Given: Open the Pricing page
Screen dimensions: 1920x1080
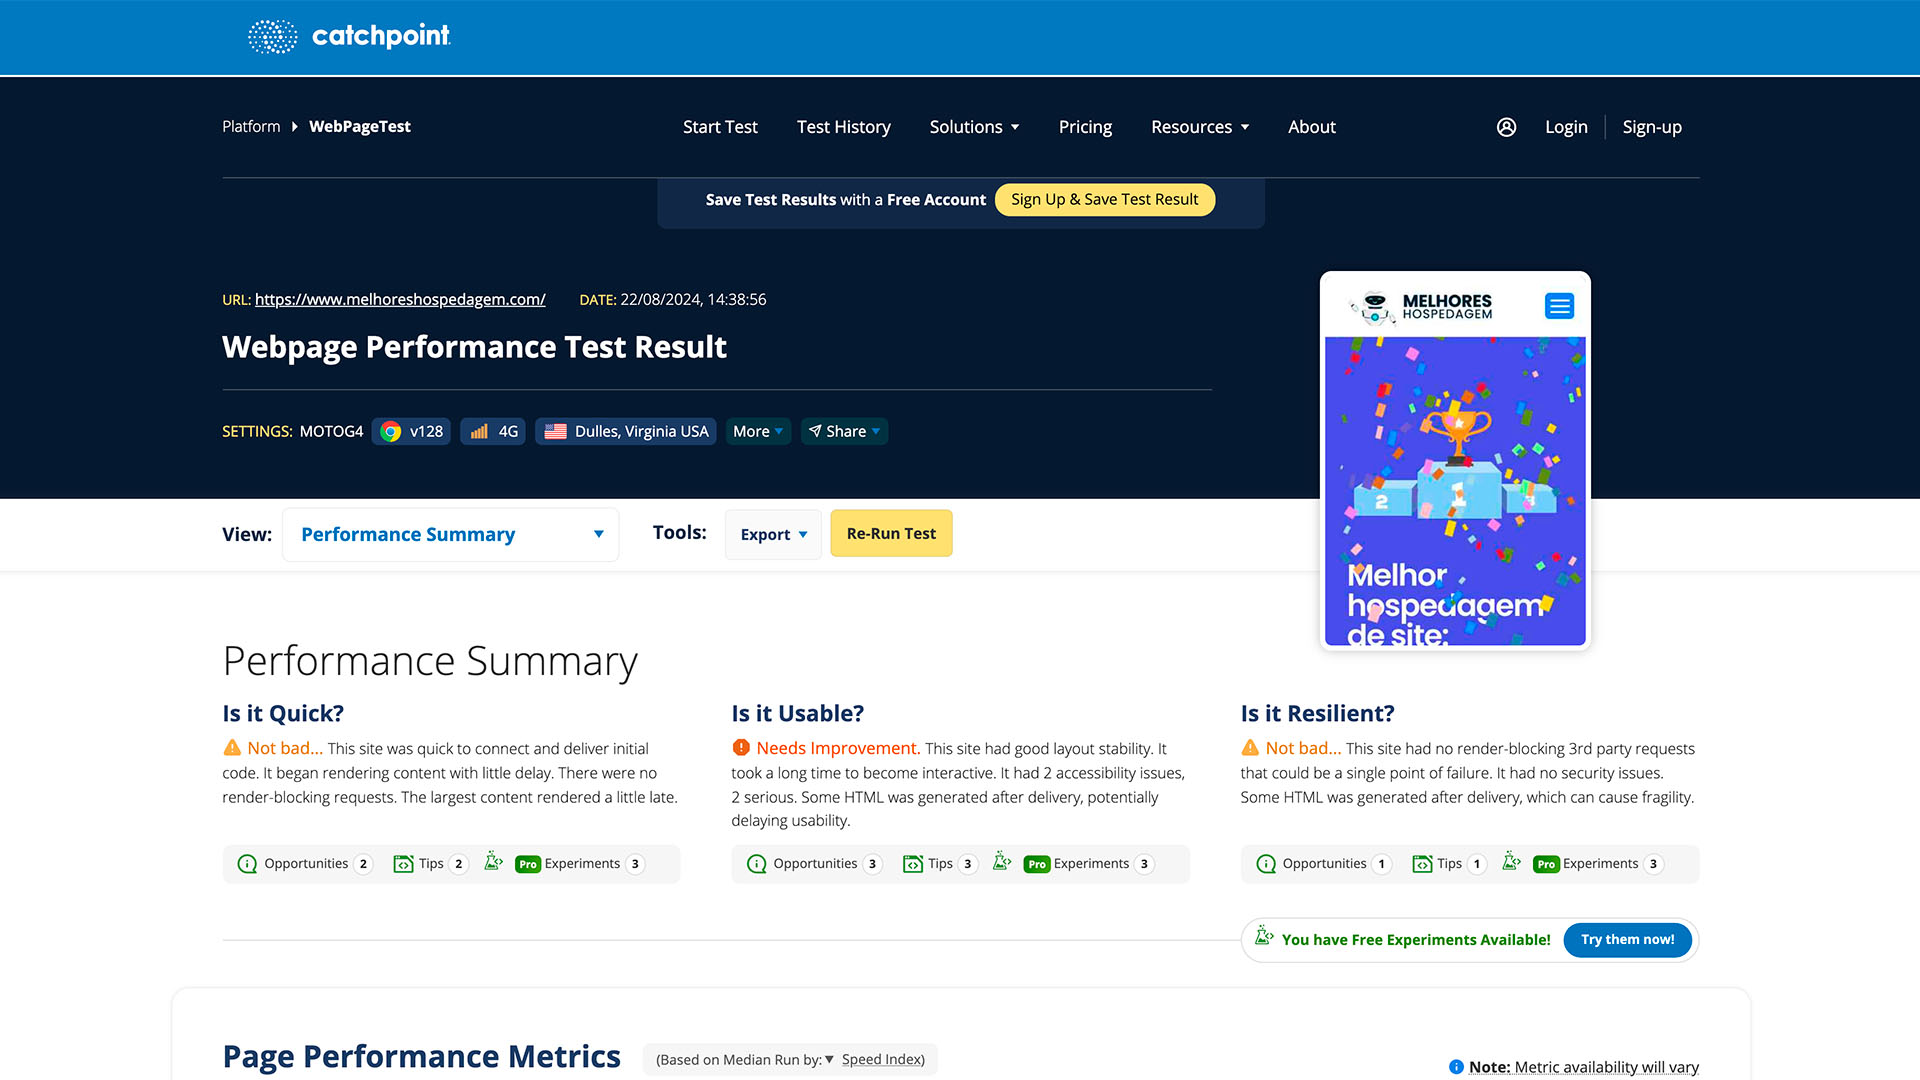Looking at the screenshot, I should (1085, 127).
